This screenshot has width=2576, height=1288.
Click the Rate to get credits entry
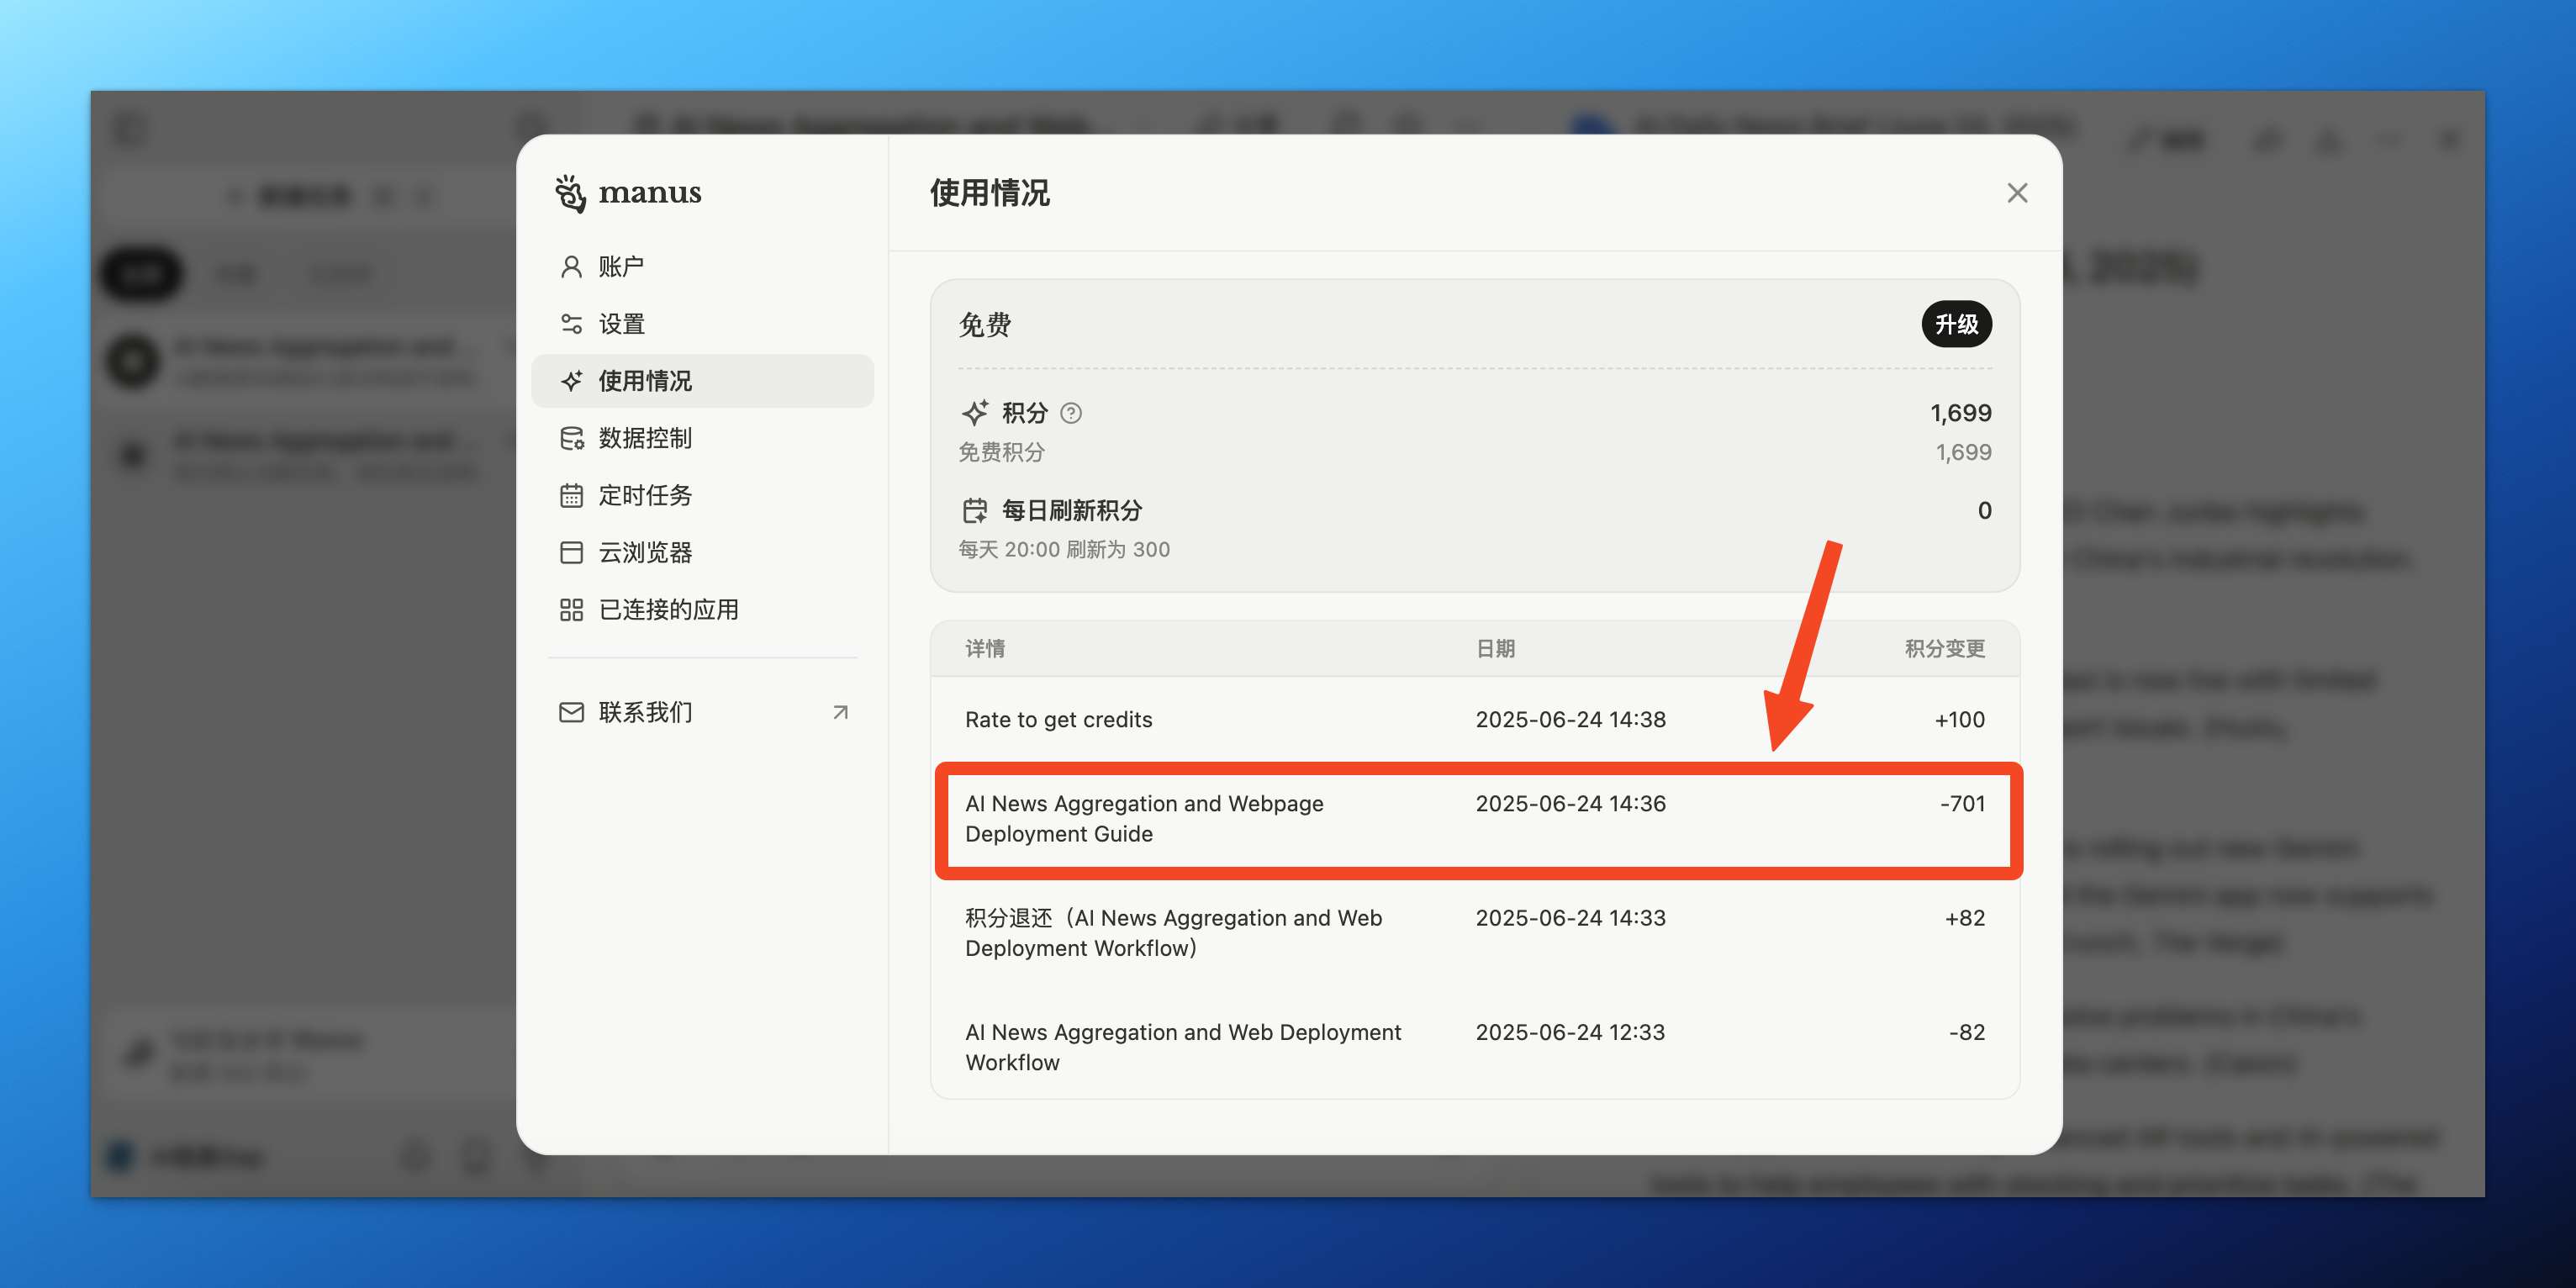[1057, 719]
